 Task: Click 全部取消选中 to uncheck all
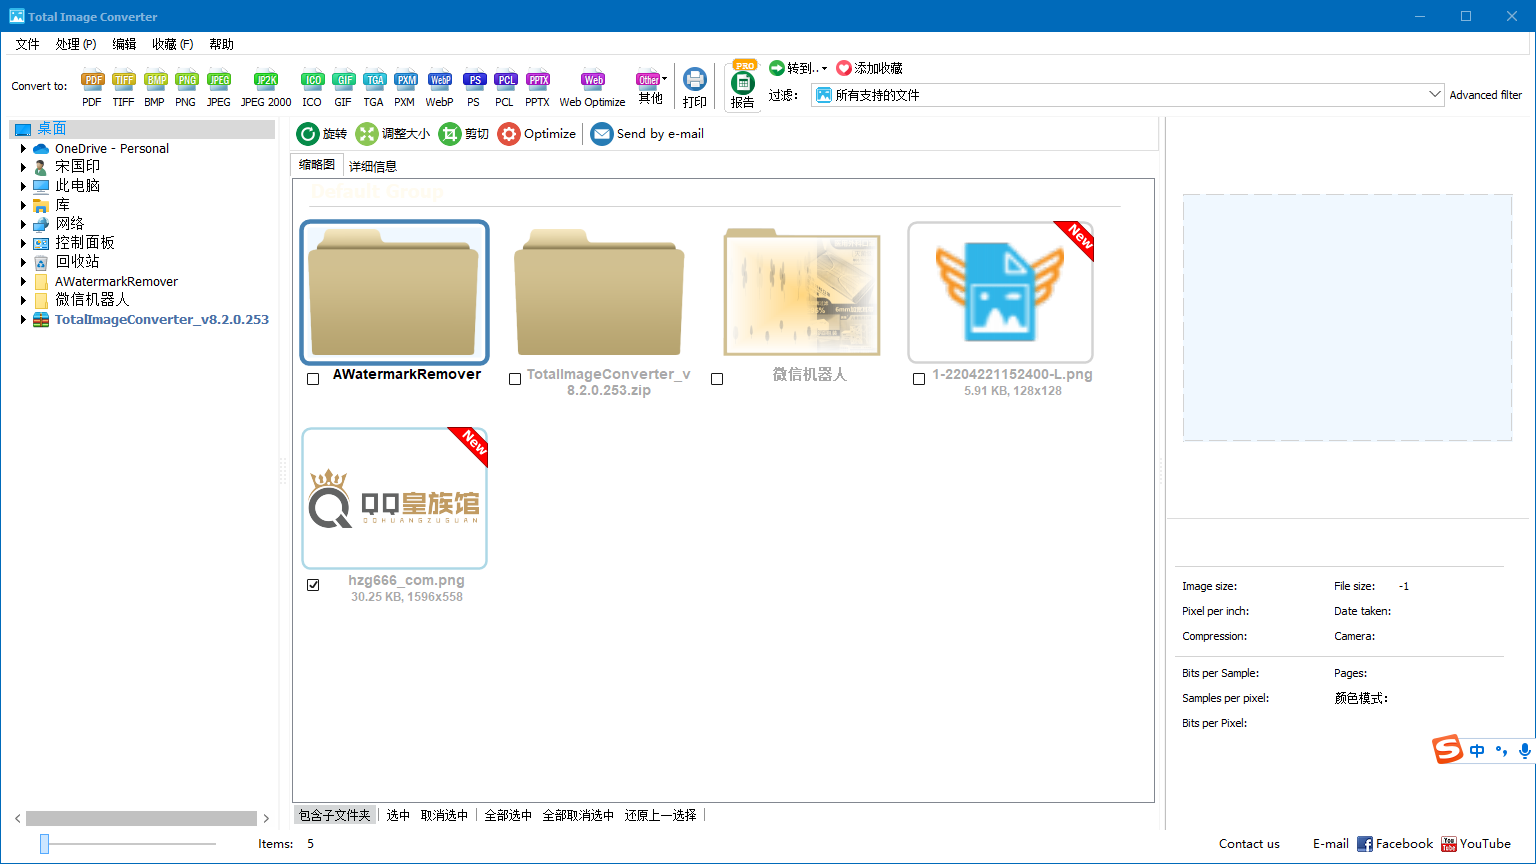tap(578, 815)
